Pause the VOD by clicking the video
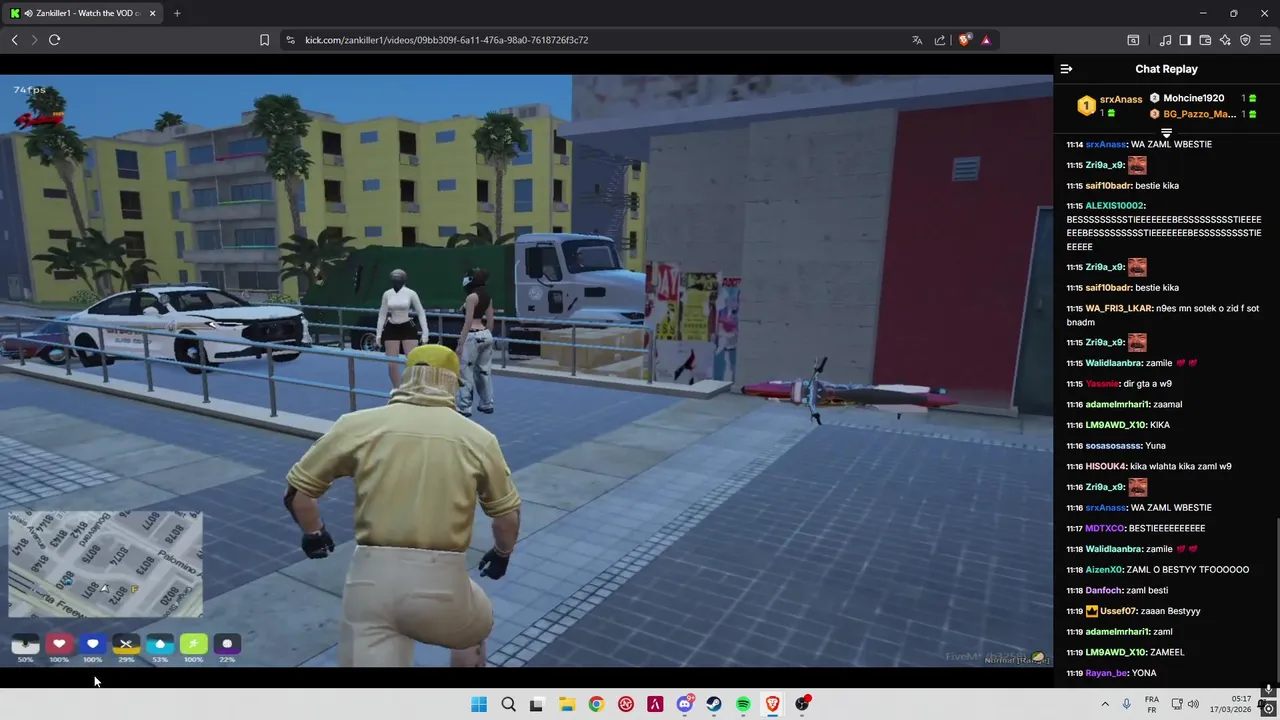Image resolution: width=1280 pixels, height=720 pixels. click(x=526, y=370)
